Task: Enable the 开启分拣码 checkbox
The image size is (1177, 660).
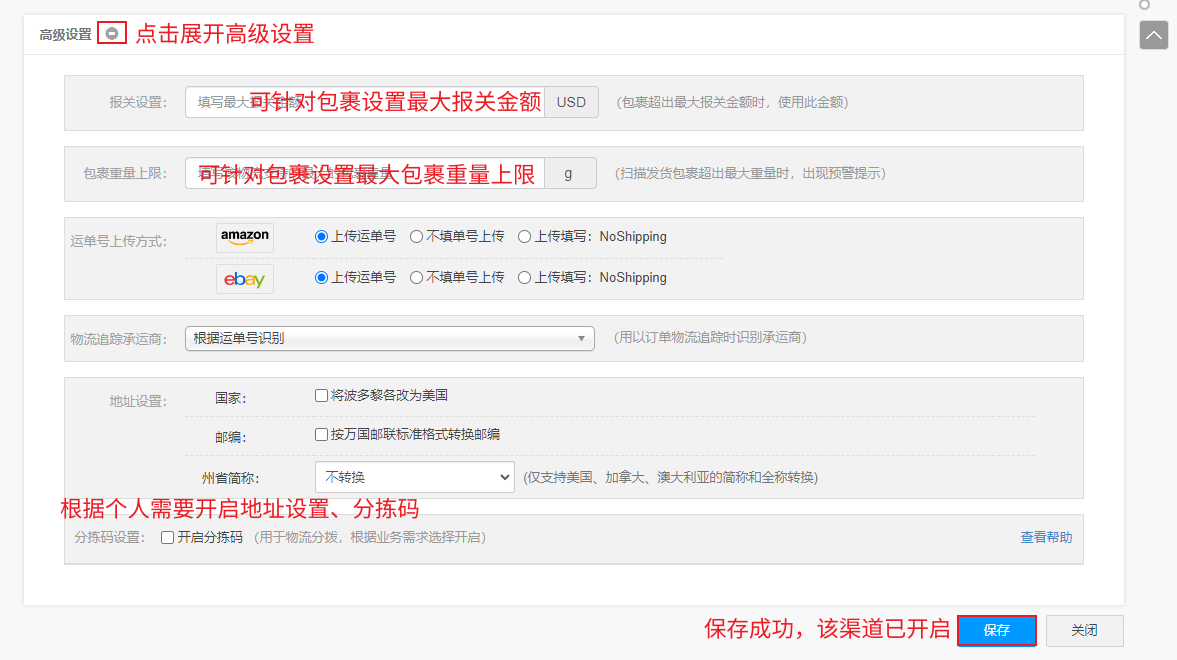Action: click(167, 538)
